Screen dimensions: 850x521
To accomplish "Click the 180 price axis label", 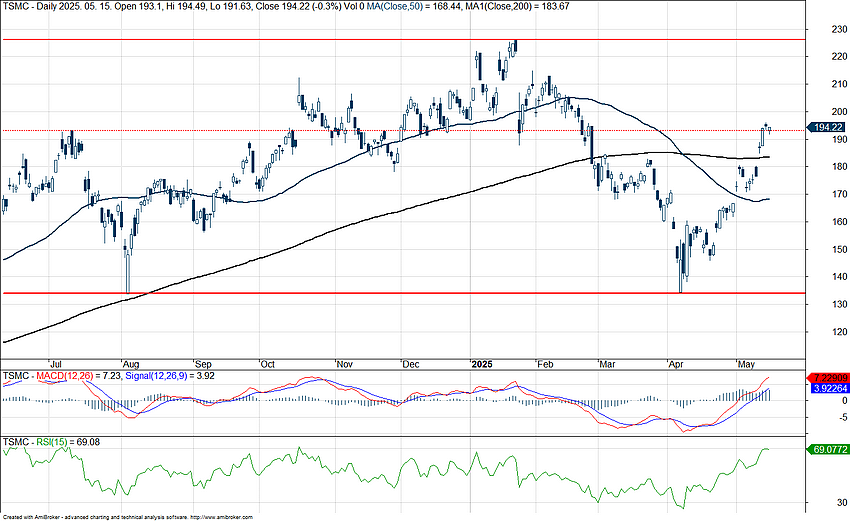I will pos(840,167).
